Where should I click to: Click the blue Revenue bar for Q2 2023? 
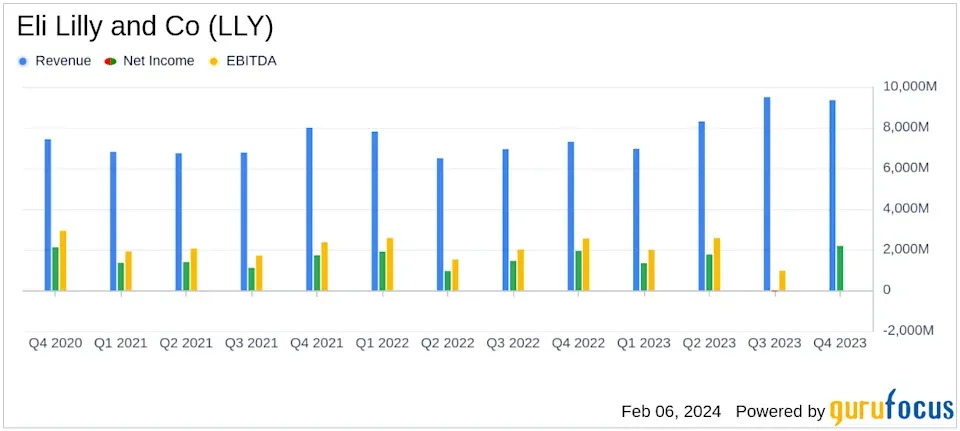click(x=702, y=206)
